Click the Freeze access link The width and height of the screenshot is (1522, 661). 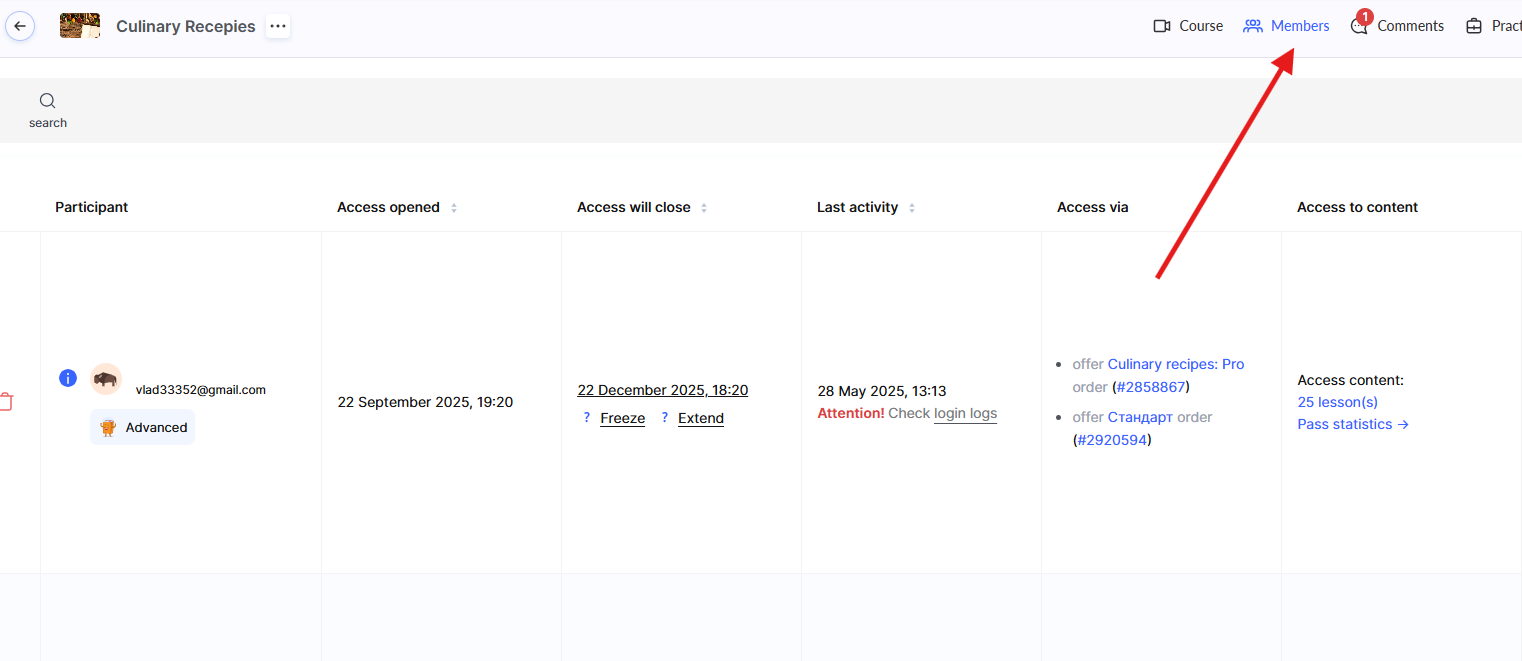tap(622, 418)
